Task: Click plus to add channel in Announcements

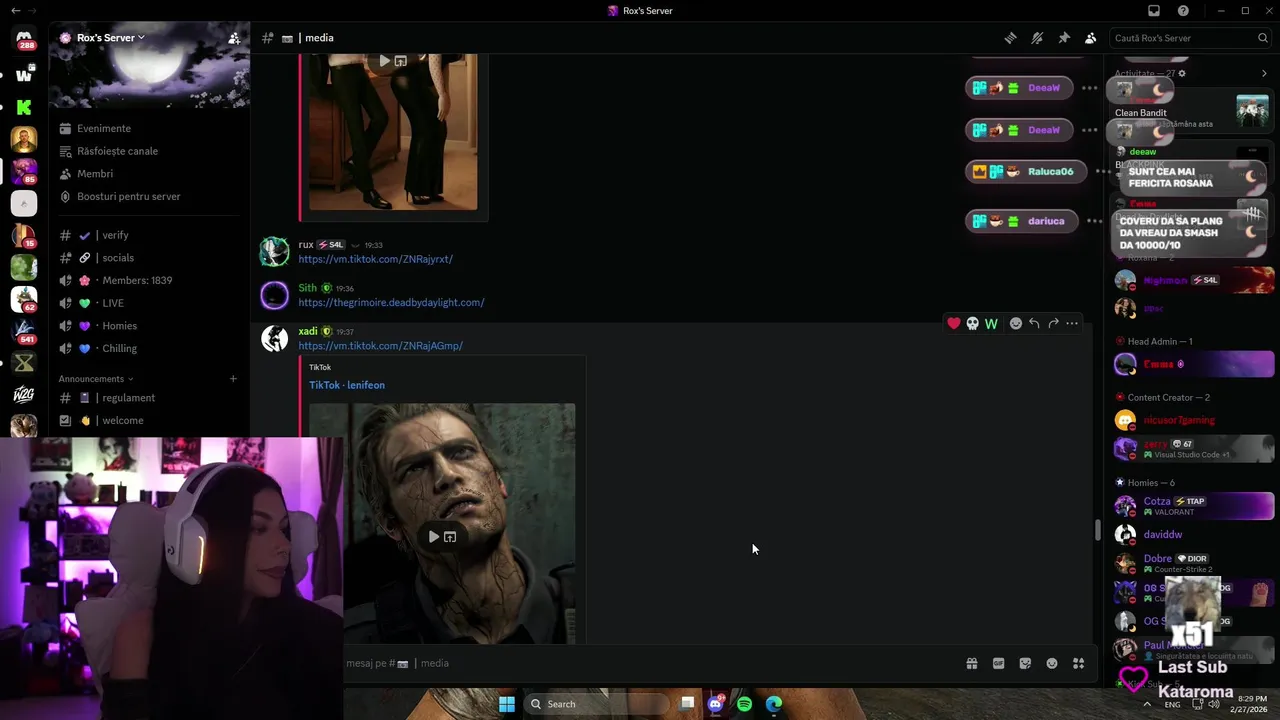Action: (233, 379)
